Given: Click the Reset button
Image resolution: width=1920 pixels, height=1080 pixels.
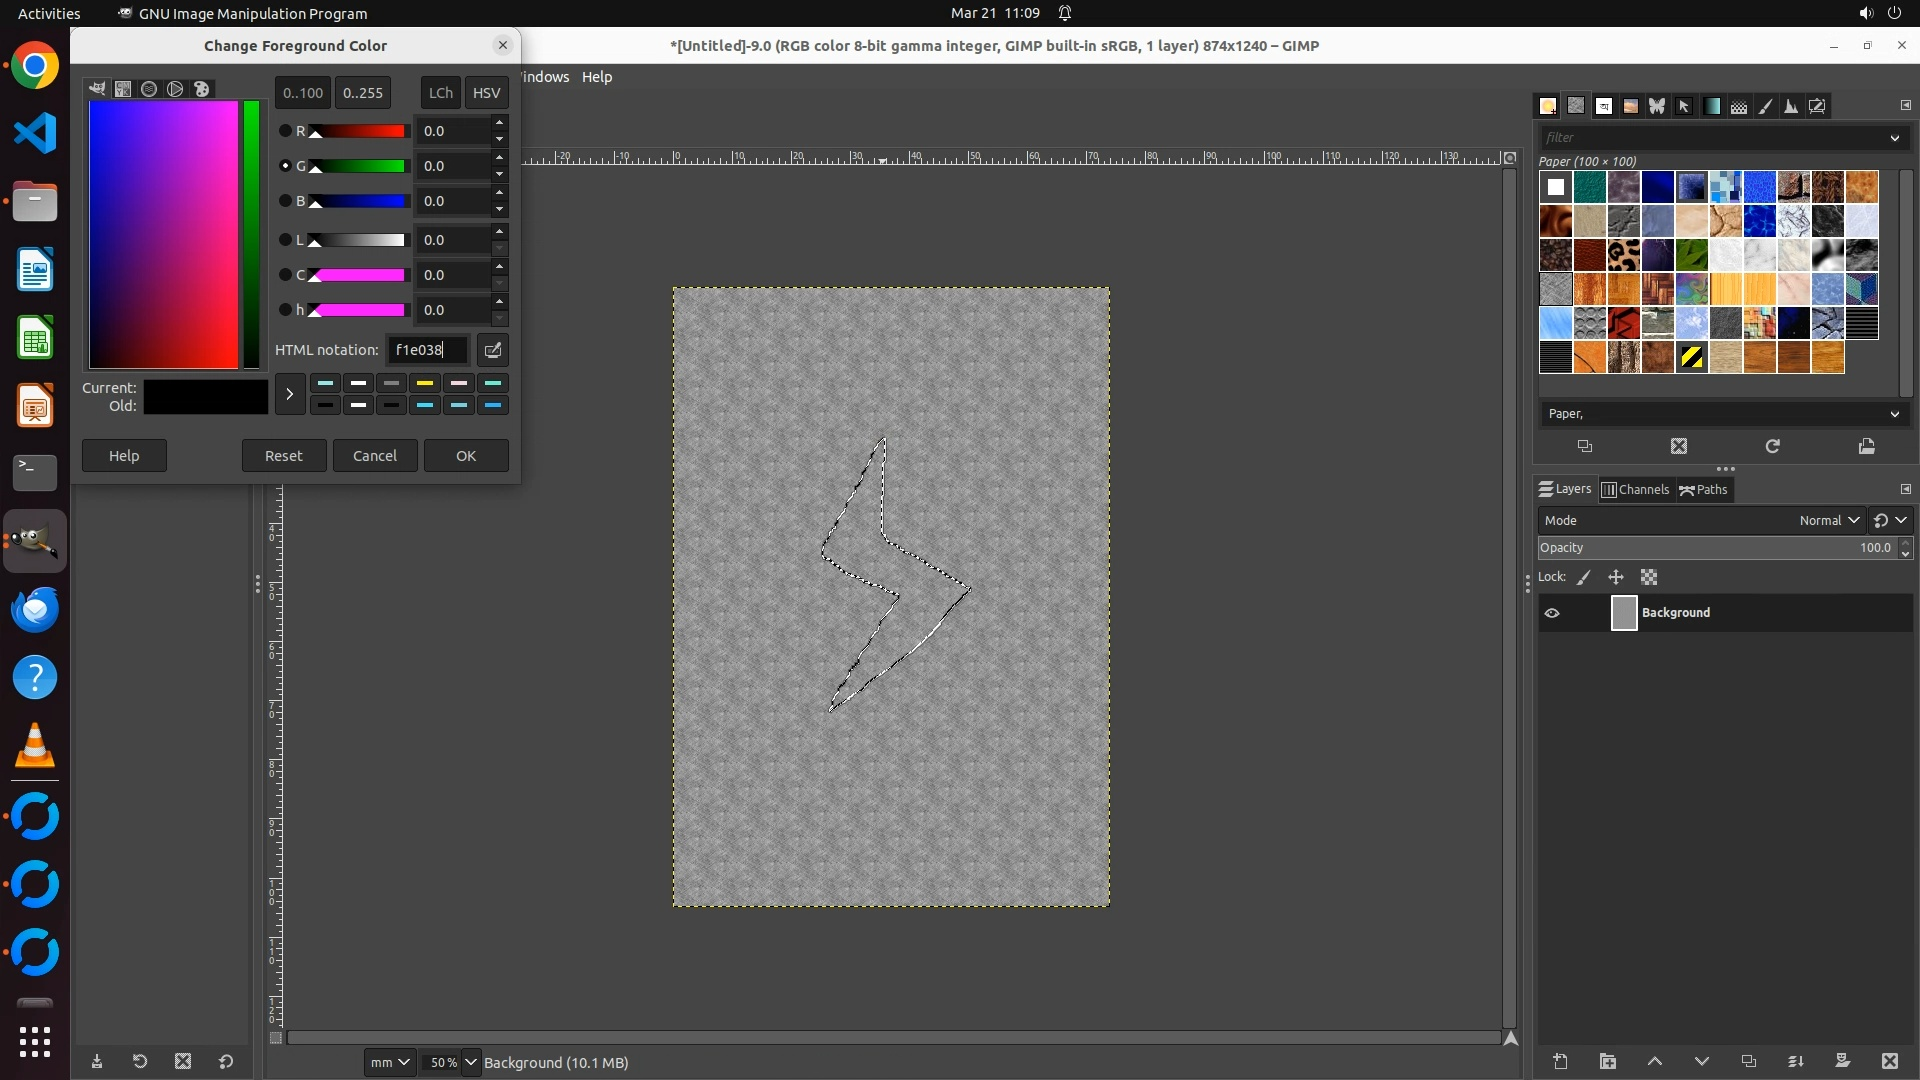Looking at the screenshot, I should click(x=283, y=455).
